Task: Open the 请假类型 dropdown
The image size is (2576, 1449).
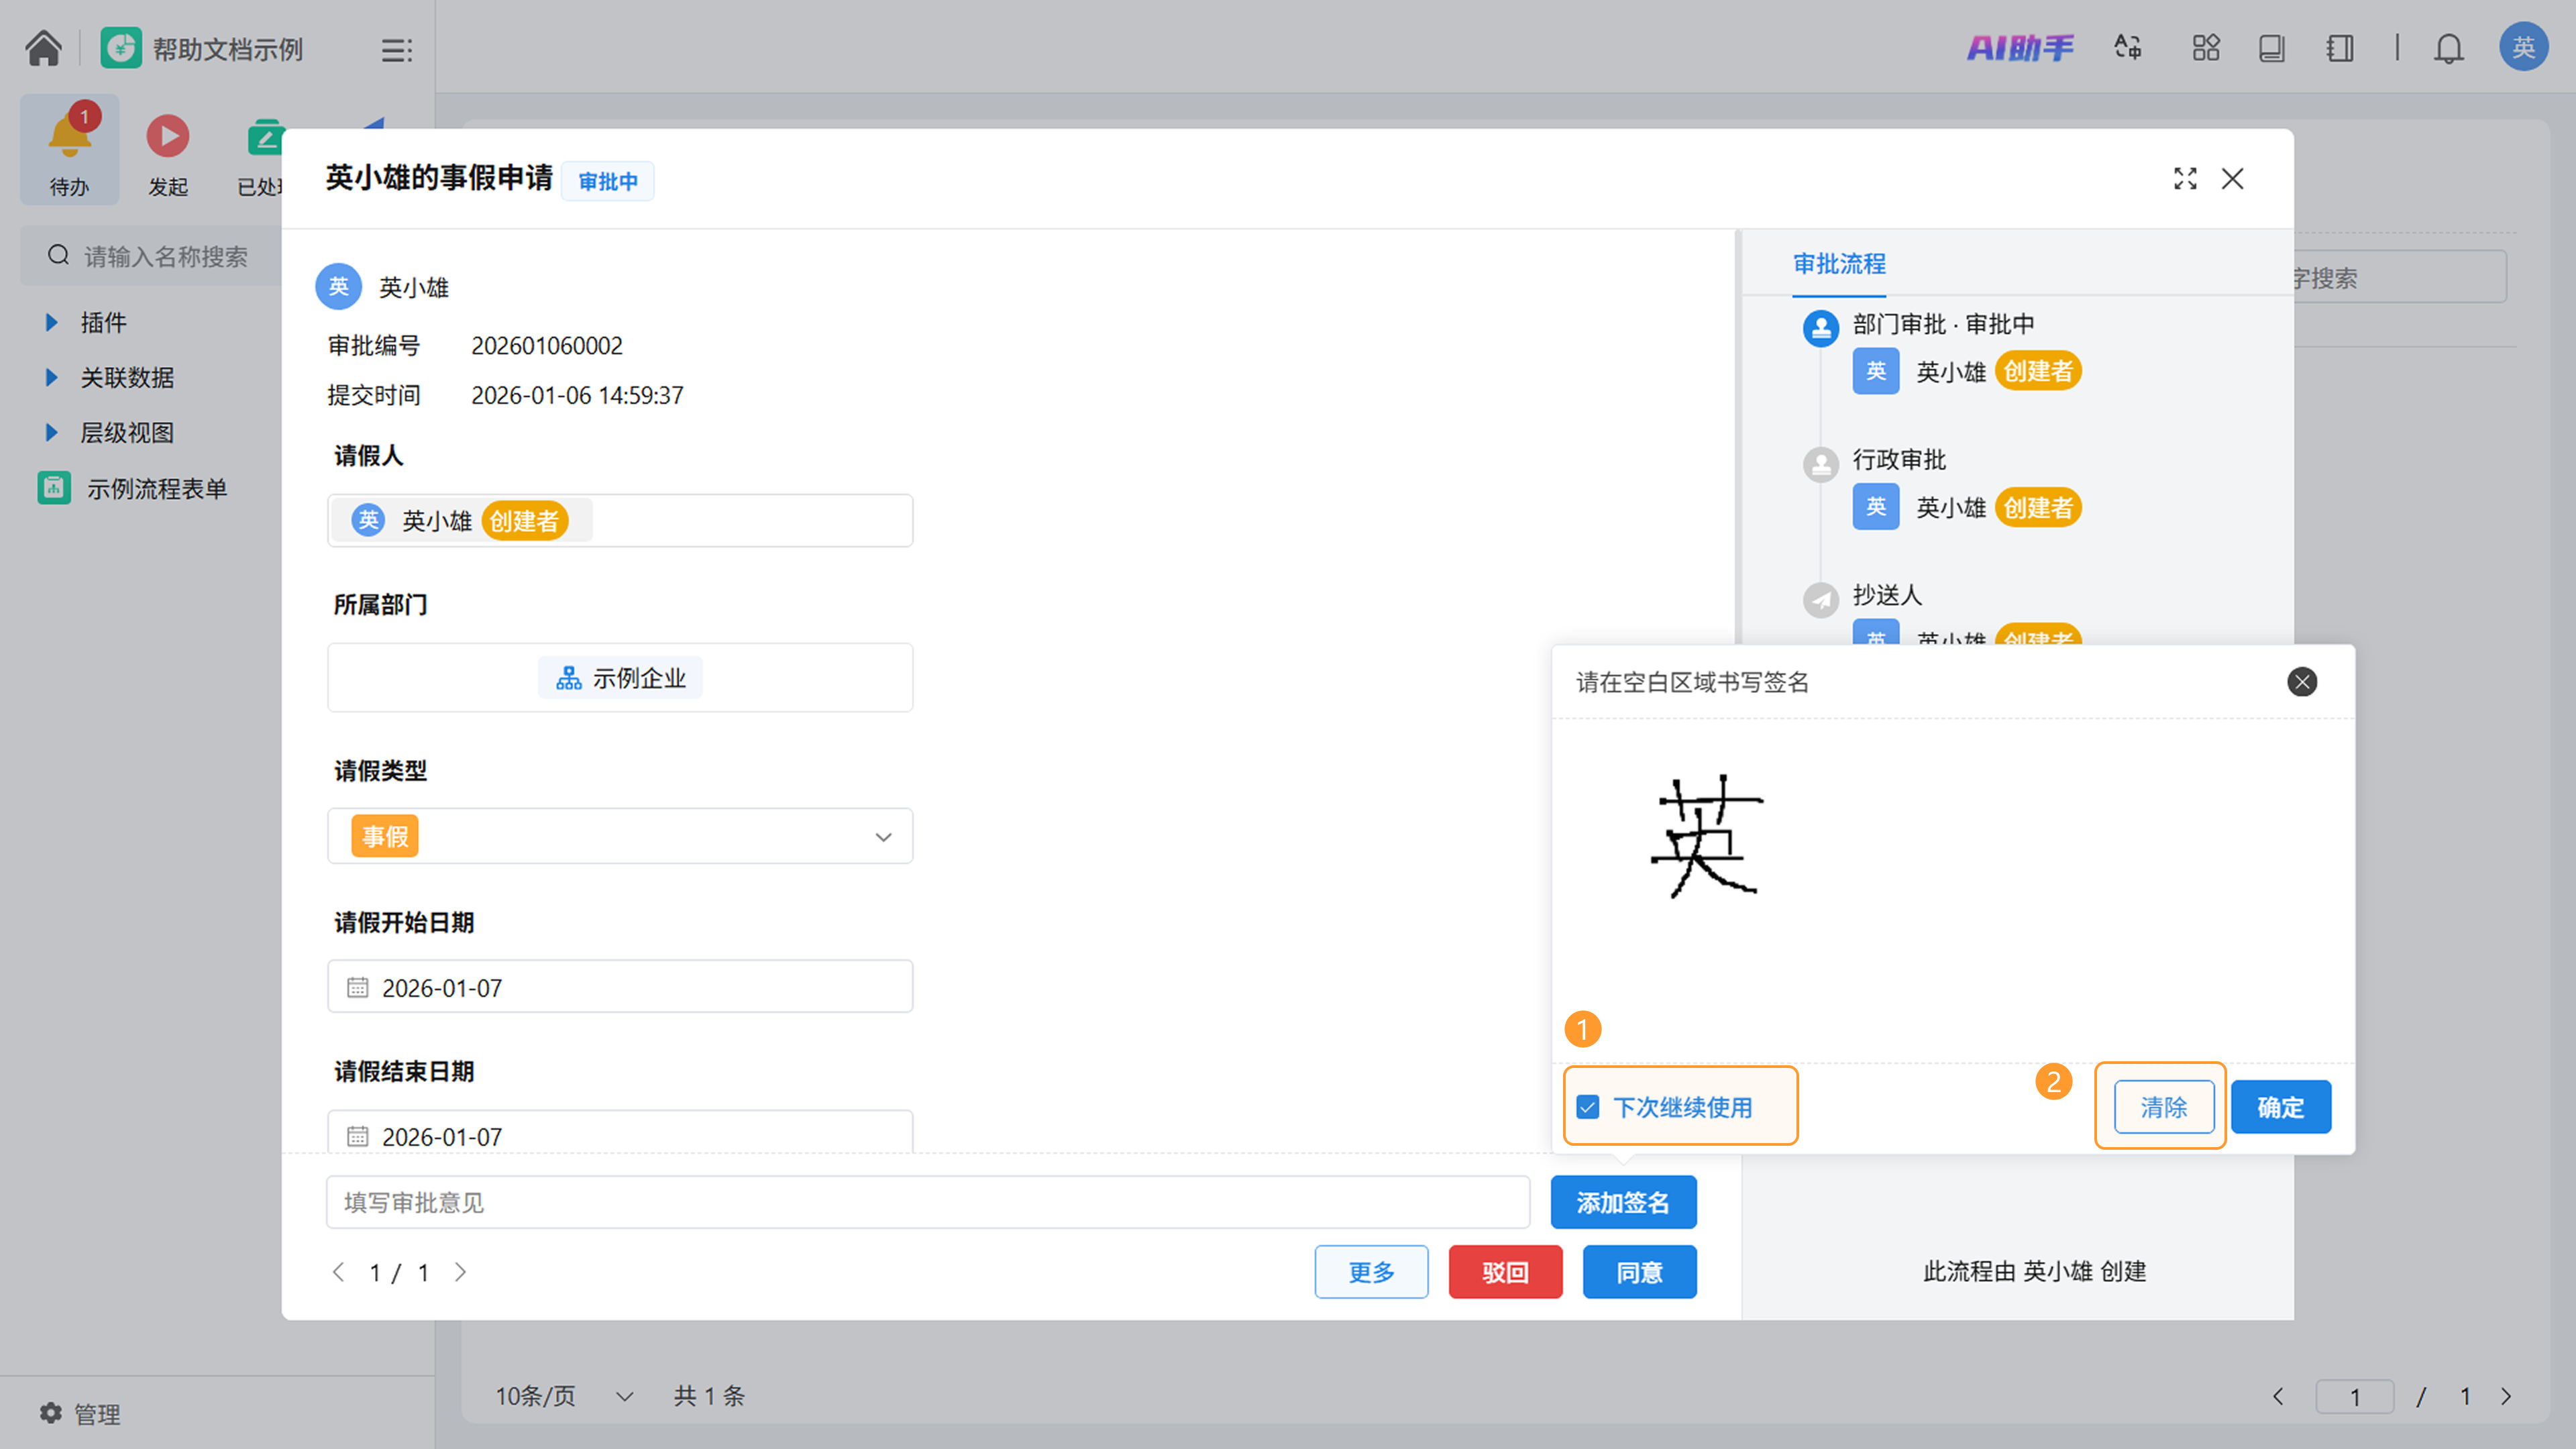Action: click(x=620, y=836)
